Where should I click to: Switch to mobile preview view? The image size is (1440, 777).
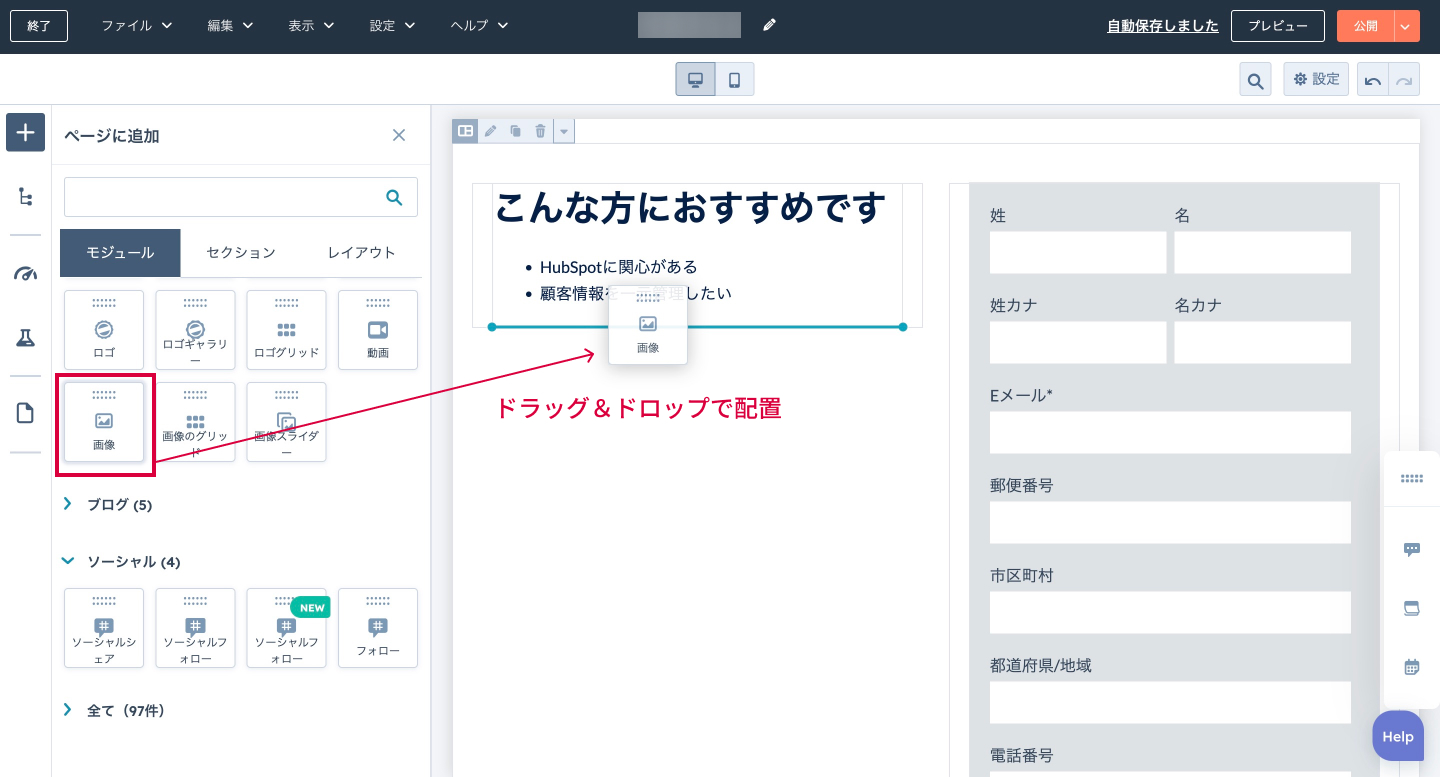(x=734, y=79)
